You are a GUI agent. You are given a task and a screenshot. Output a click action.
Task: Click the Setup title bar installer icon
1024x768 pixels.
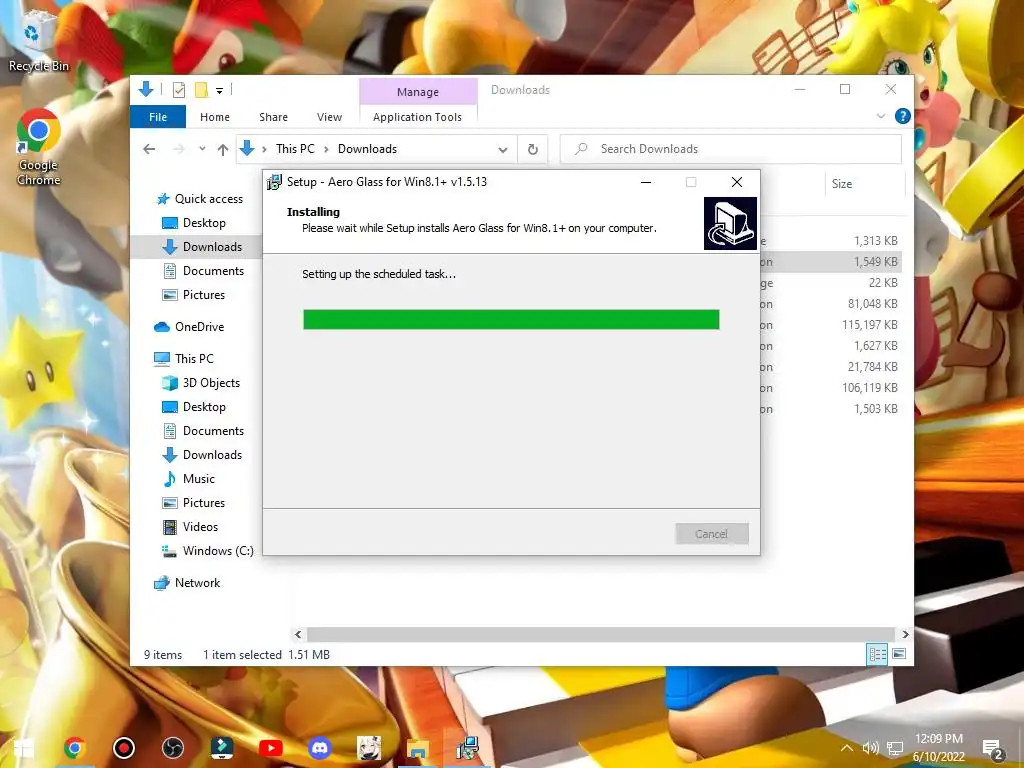point(274,182)
